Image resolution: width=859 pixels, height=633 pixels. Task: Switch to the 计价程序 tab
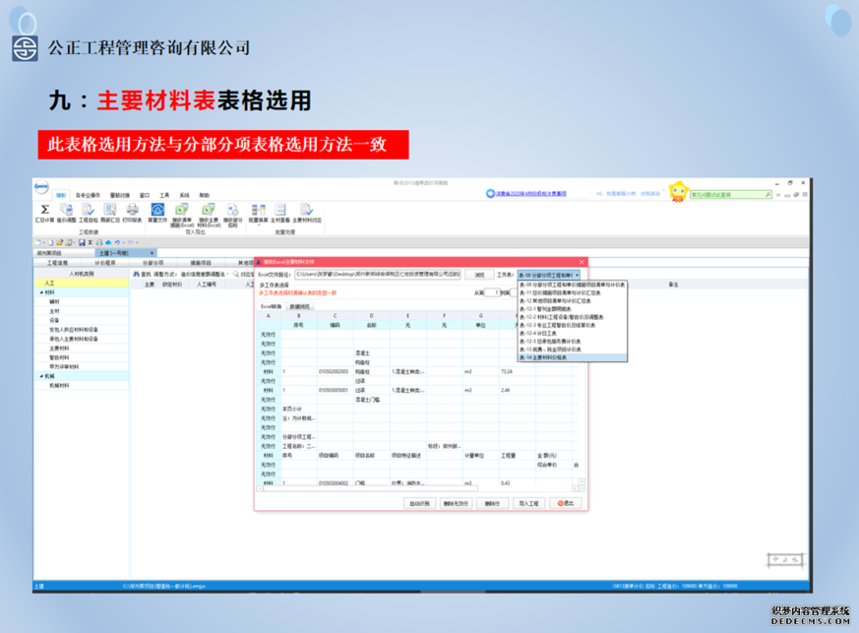point(105,263)
